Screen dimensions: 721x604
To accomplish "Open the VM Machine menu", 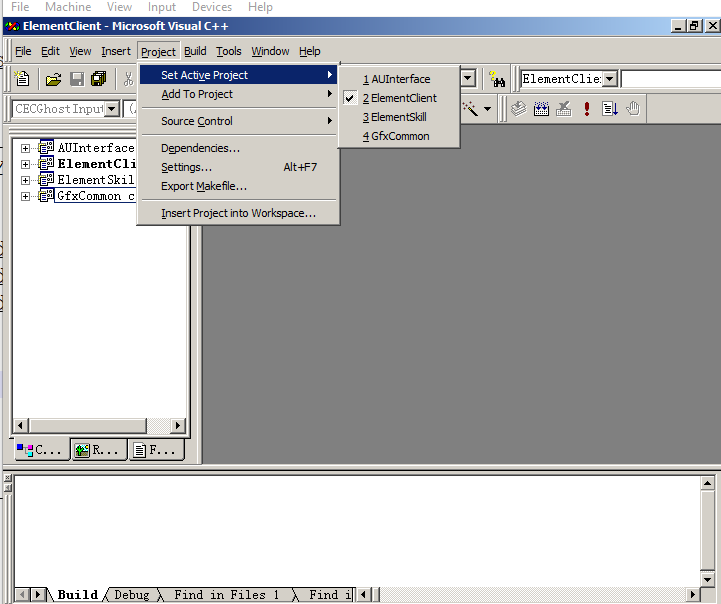I will [68, 7].
